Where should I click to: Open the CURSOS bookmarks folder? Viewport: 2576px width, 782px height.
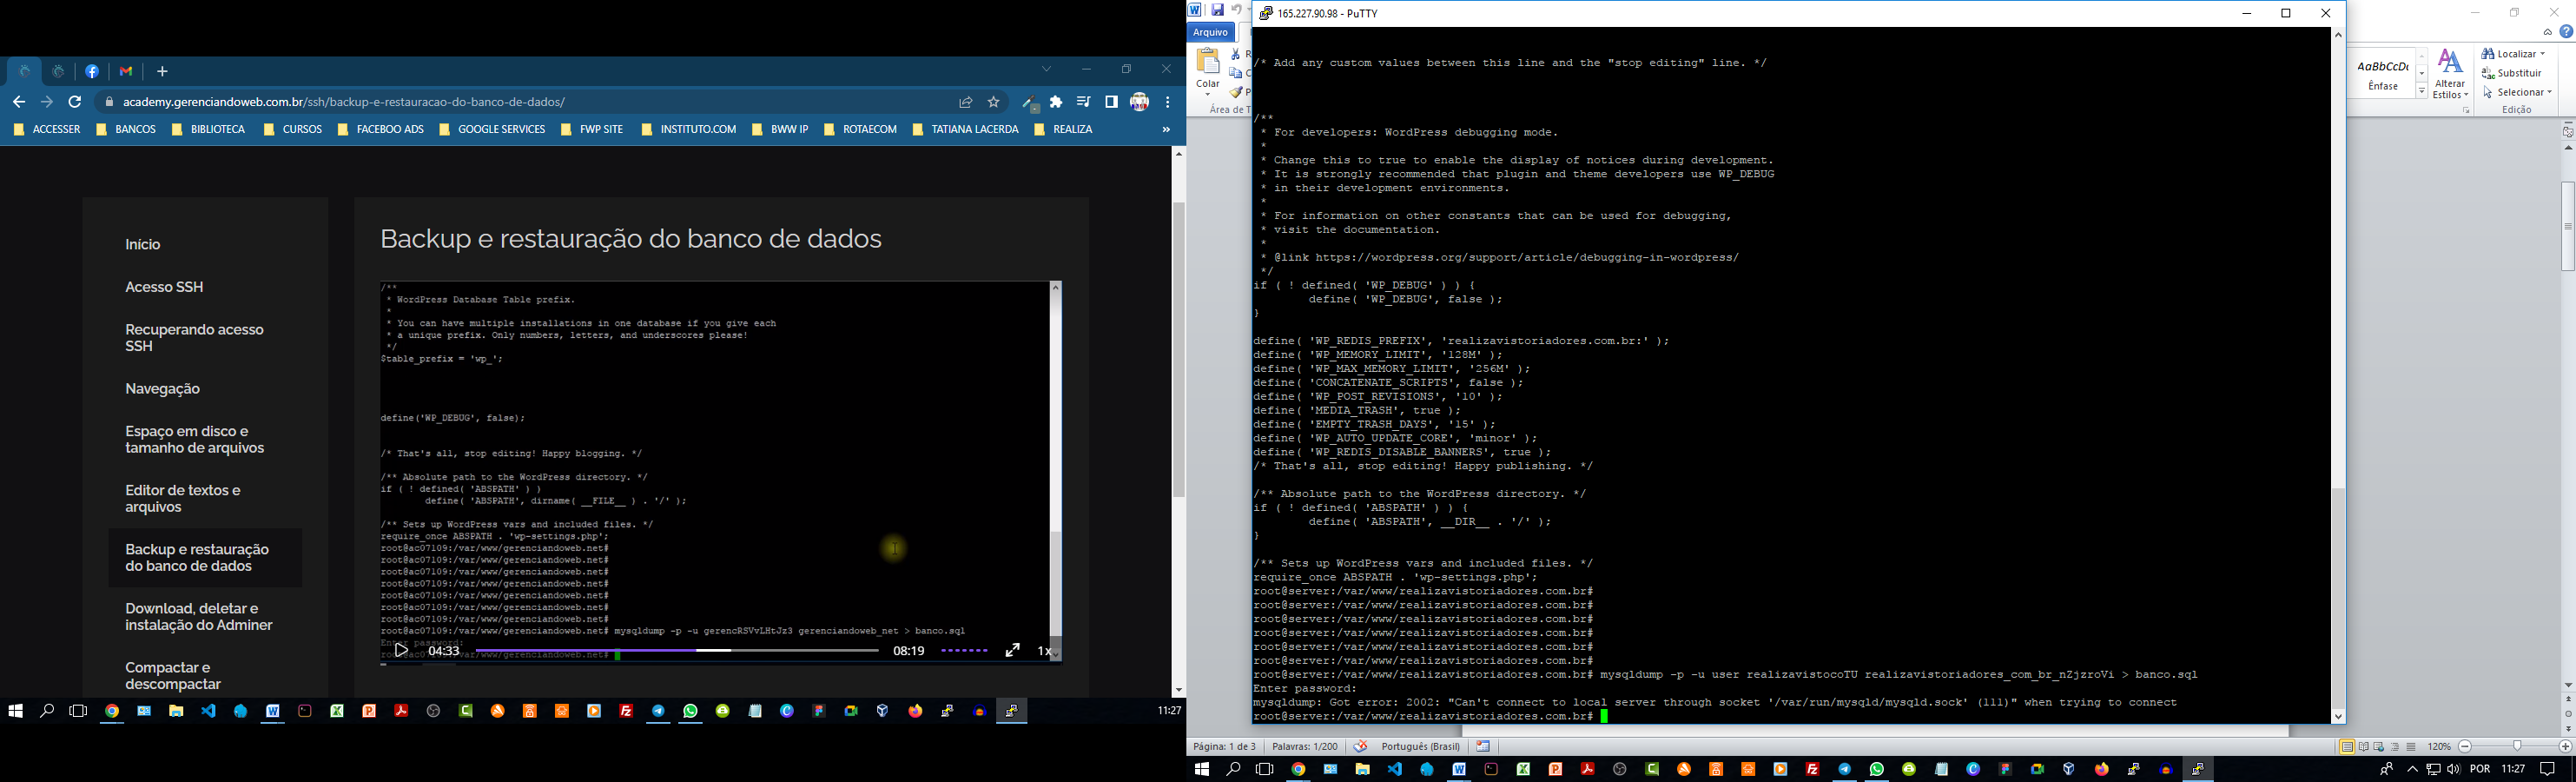293,129
